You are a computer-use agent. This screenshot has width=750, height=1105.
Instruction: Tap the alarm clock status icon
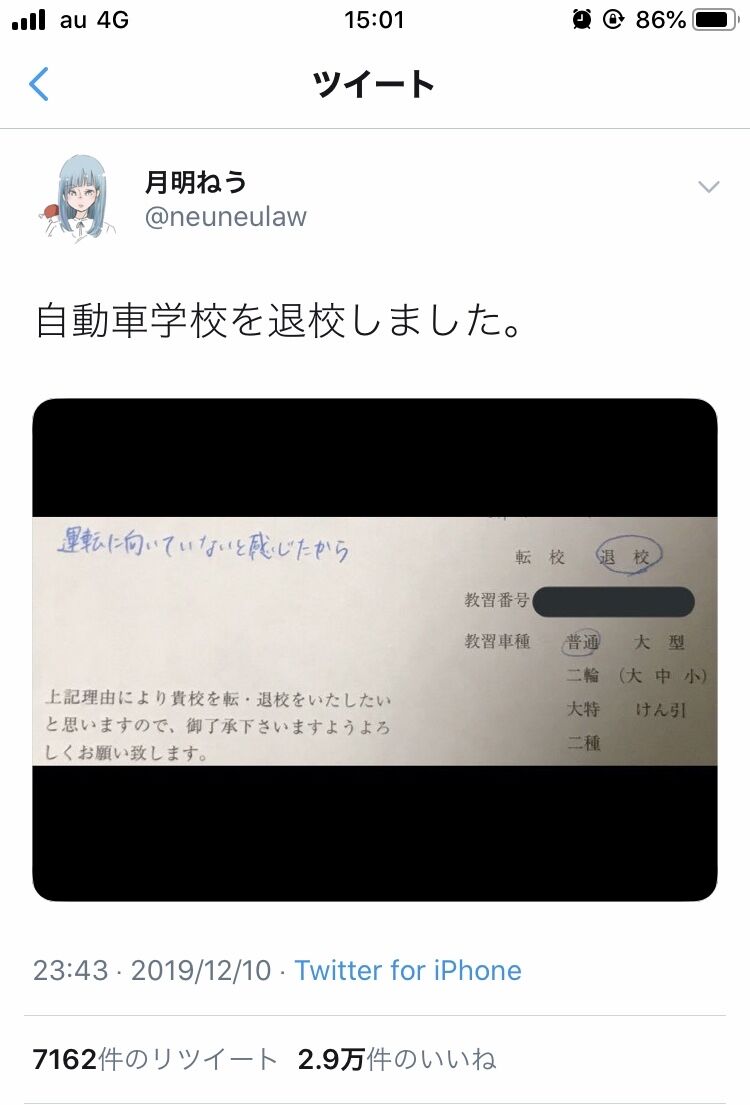point(582,20)
